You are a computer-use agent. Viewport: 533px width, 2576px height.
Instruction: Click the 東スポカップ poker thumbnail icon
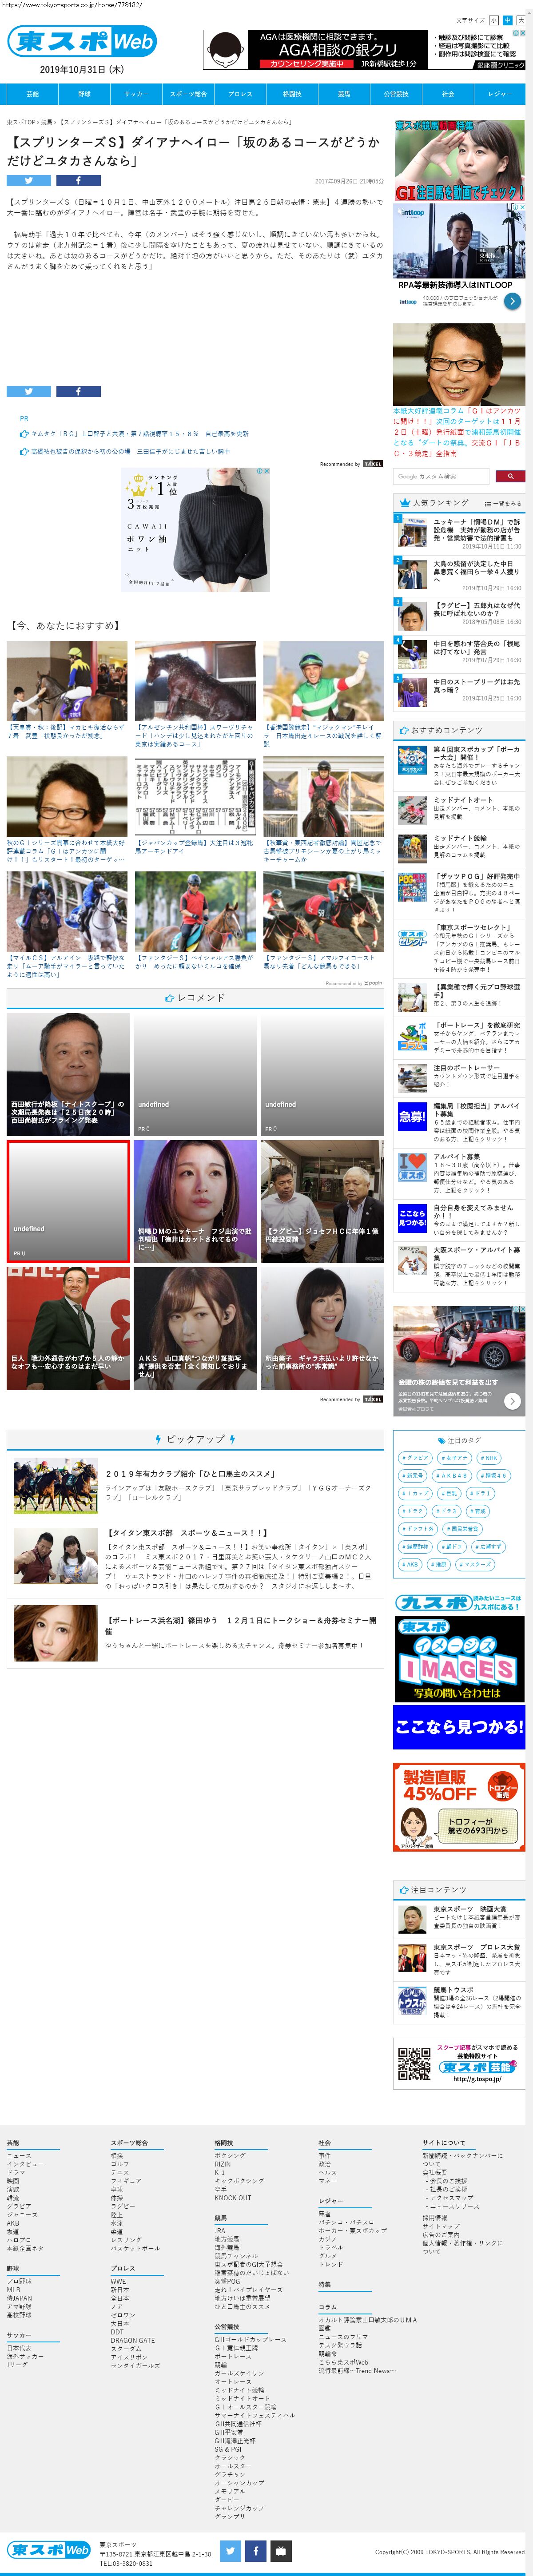[412, 759]
